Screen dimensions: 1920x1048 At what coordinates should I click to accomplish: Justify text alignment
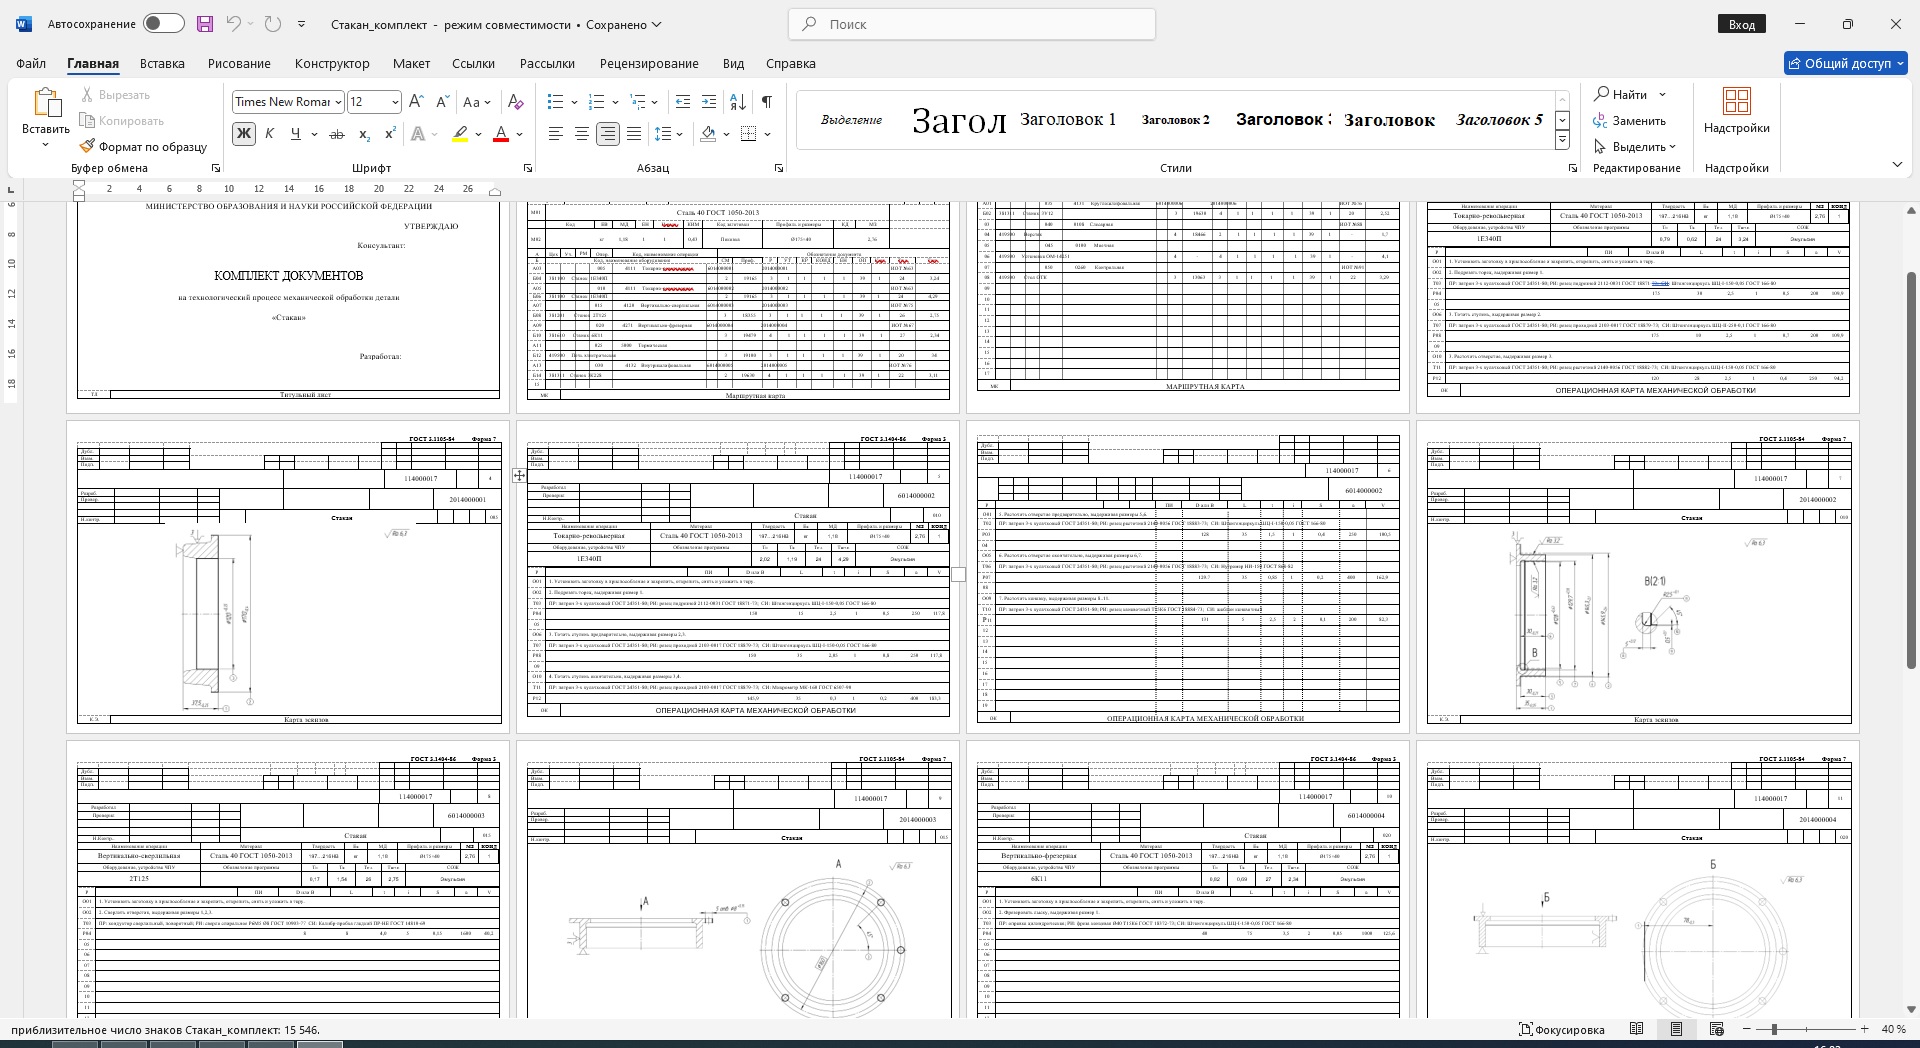[x=634, y=133]
